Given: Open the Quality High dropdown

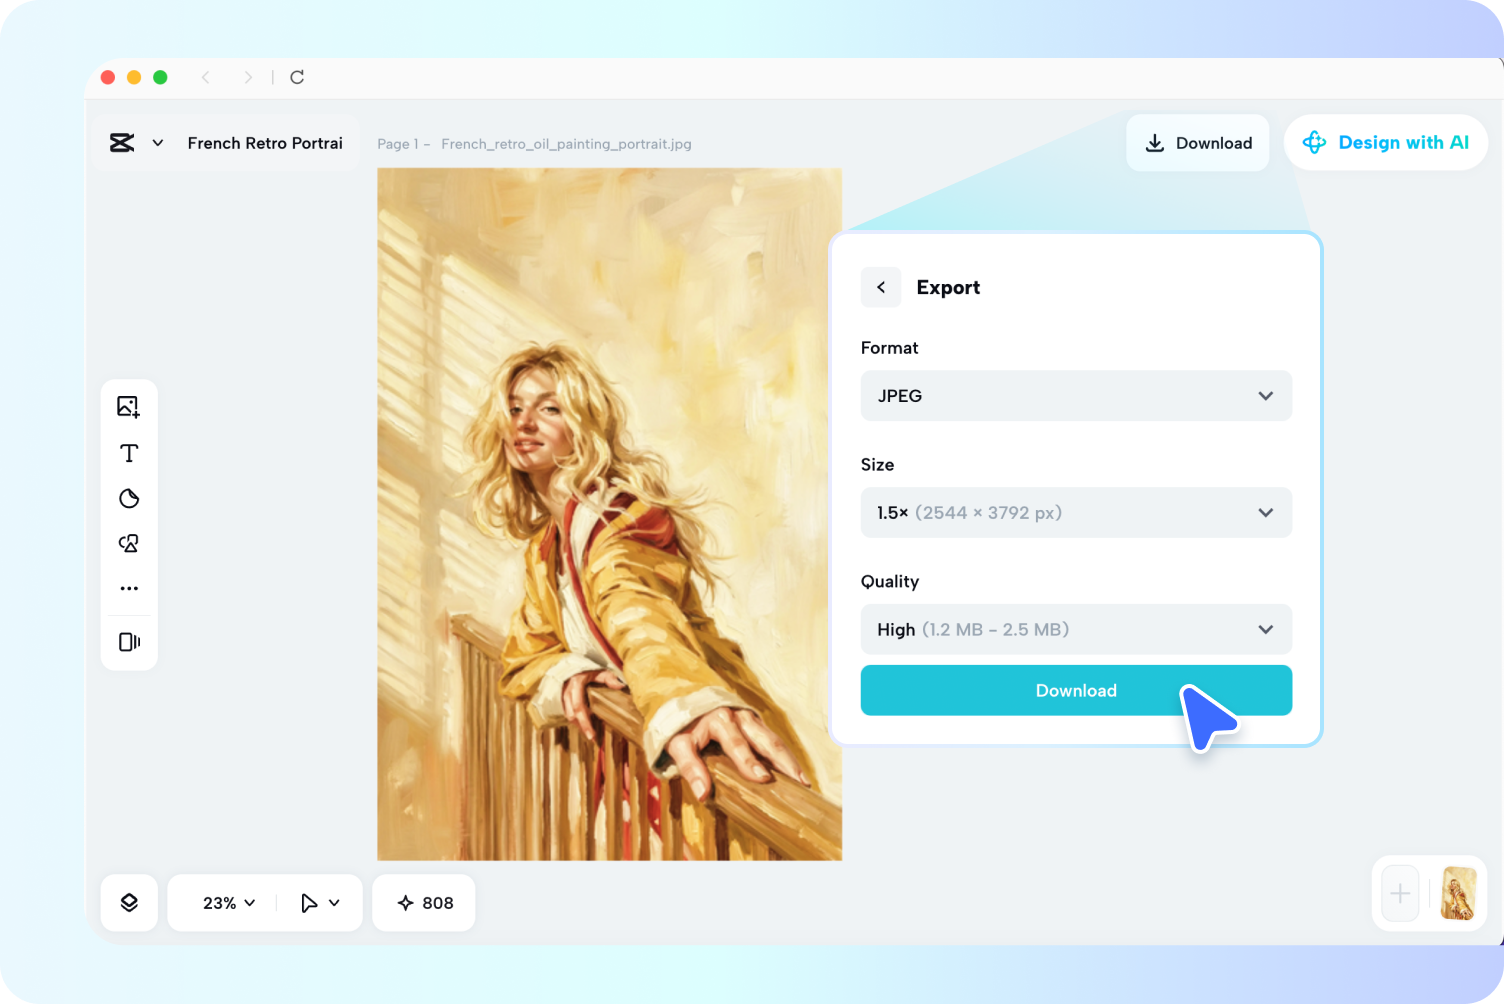Looking at the screenshot, I should click(x=1076, y=629).
